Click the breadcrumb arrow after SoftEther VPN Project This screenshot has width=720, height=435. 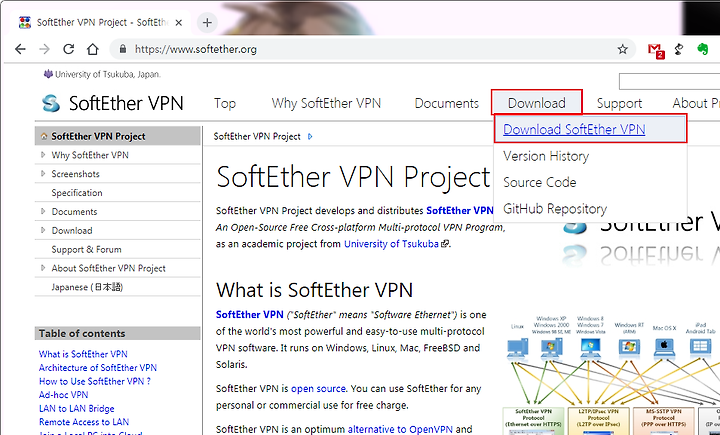(310, 136)
